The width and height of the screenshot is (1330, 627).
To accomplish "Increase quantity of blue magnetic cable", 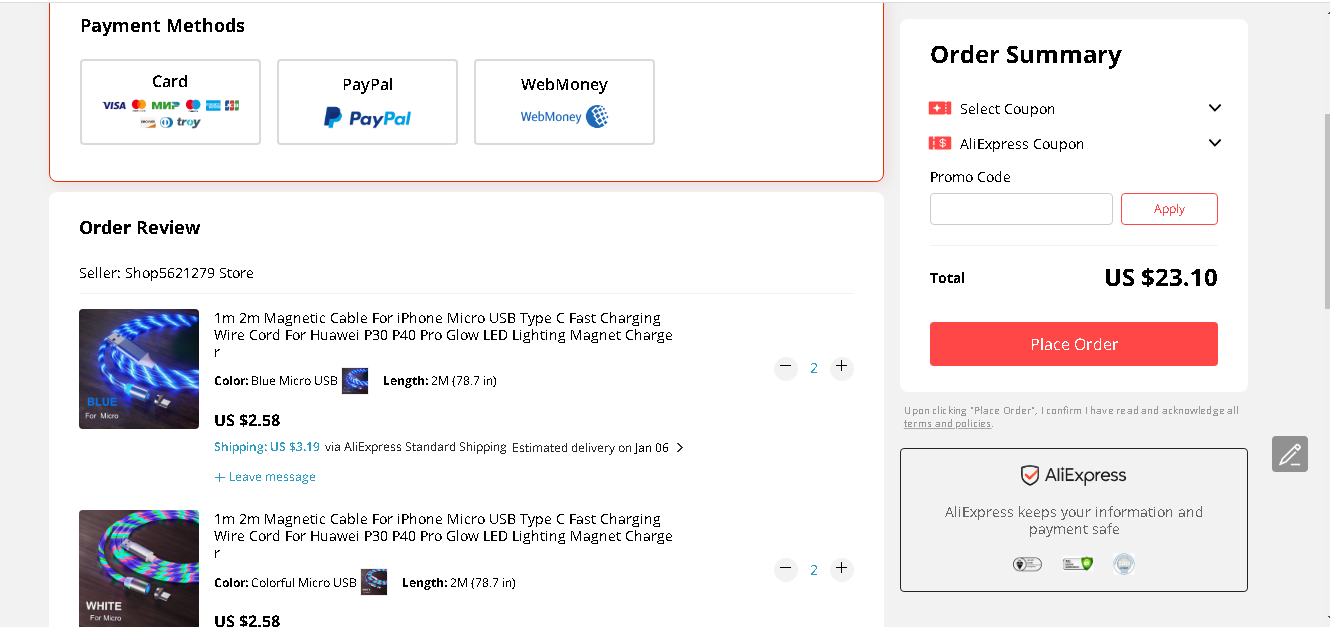I will (x=842, y=367).
